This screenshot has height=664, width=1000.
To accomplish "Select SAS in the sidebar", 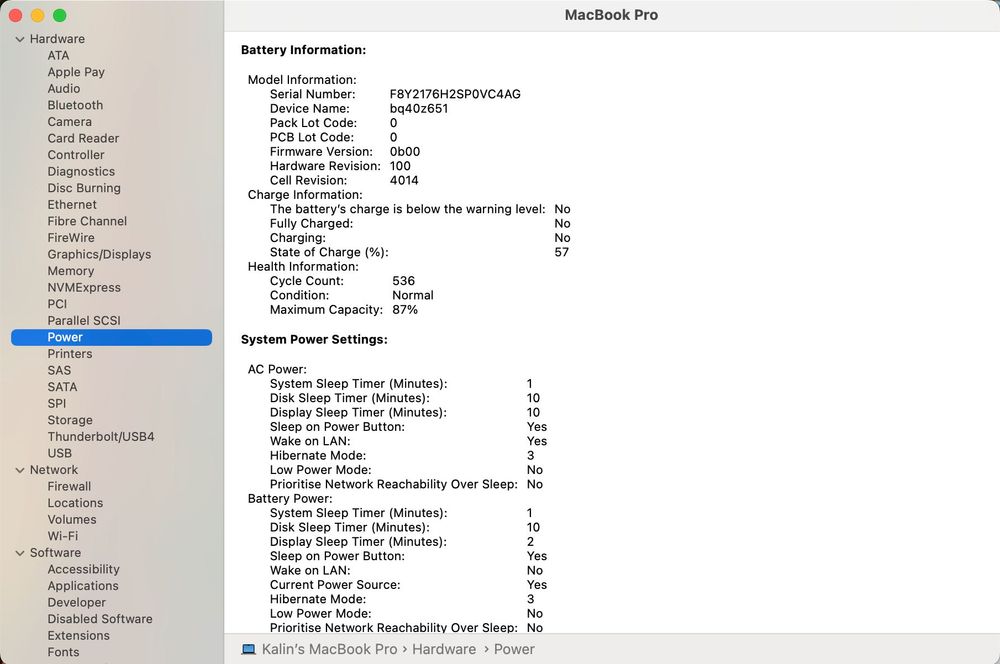I will tap(59, 371).
